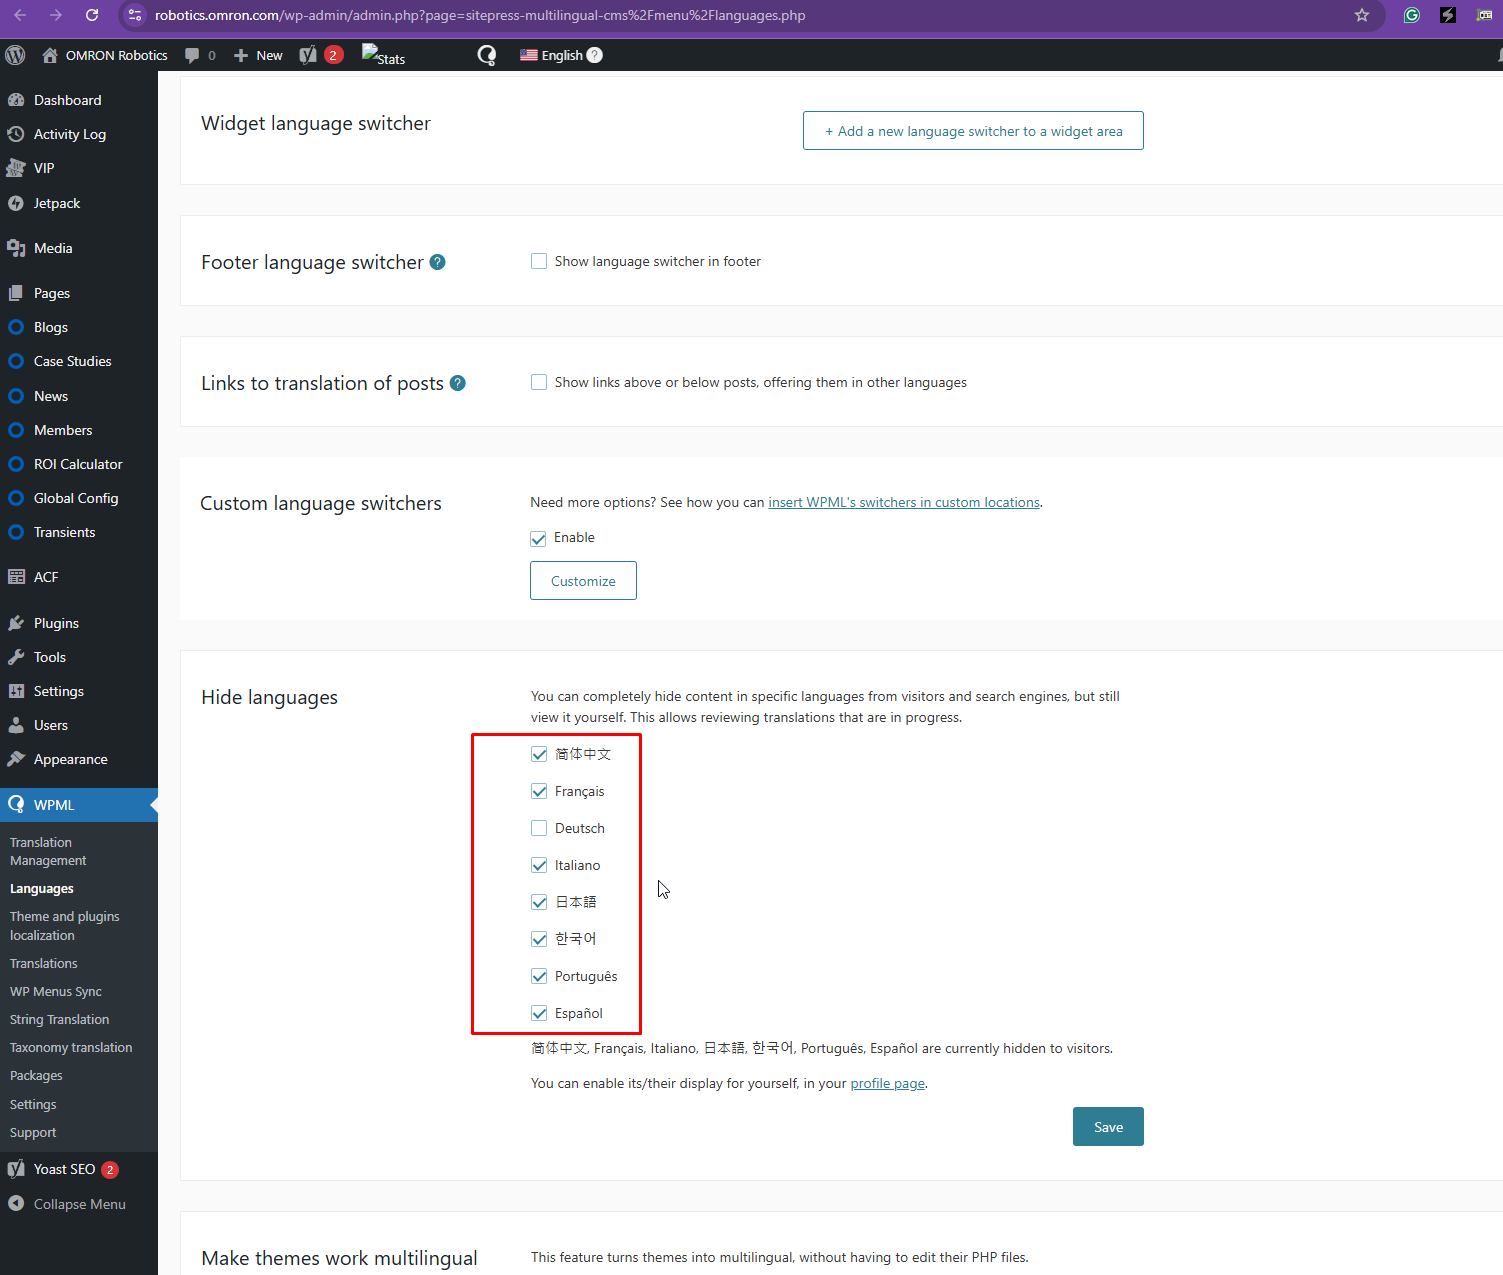
Task: Click the Customize button
Action: coord(583,581)
